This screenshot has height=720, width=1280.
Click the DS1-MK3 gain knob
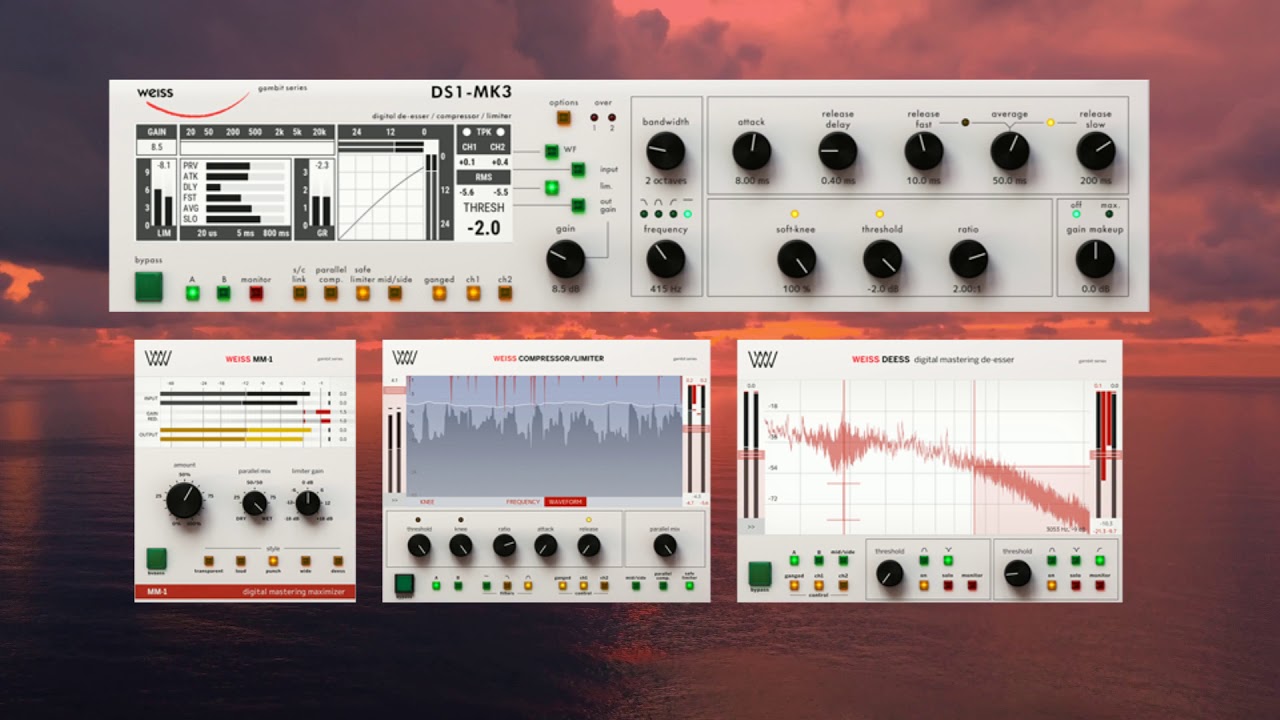[565, 260]
